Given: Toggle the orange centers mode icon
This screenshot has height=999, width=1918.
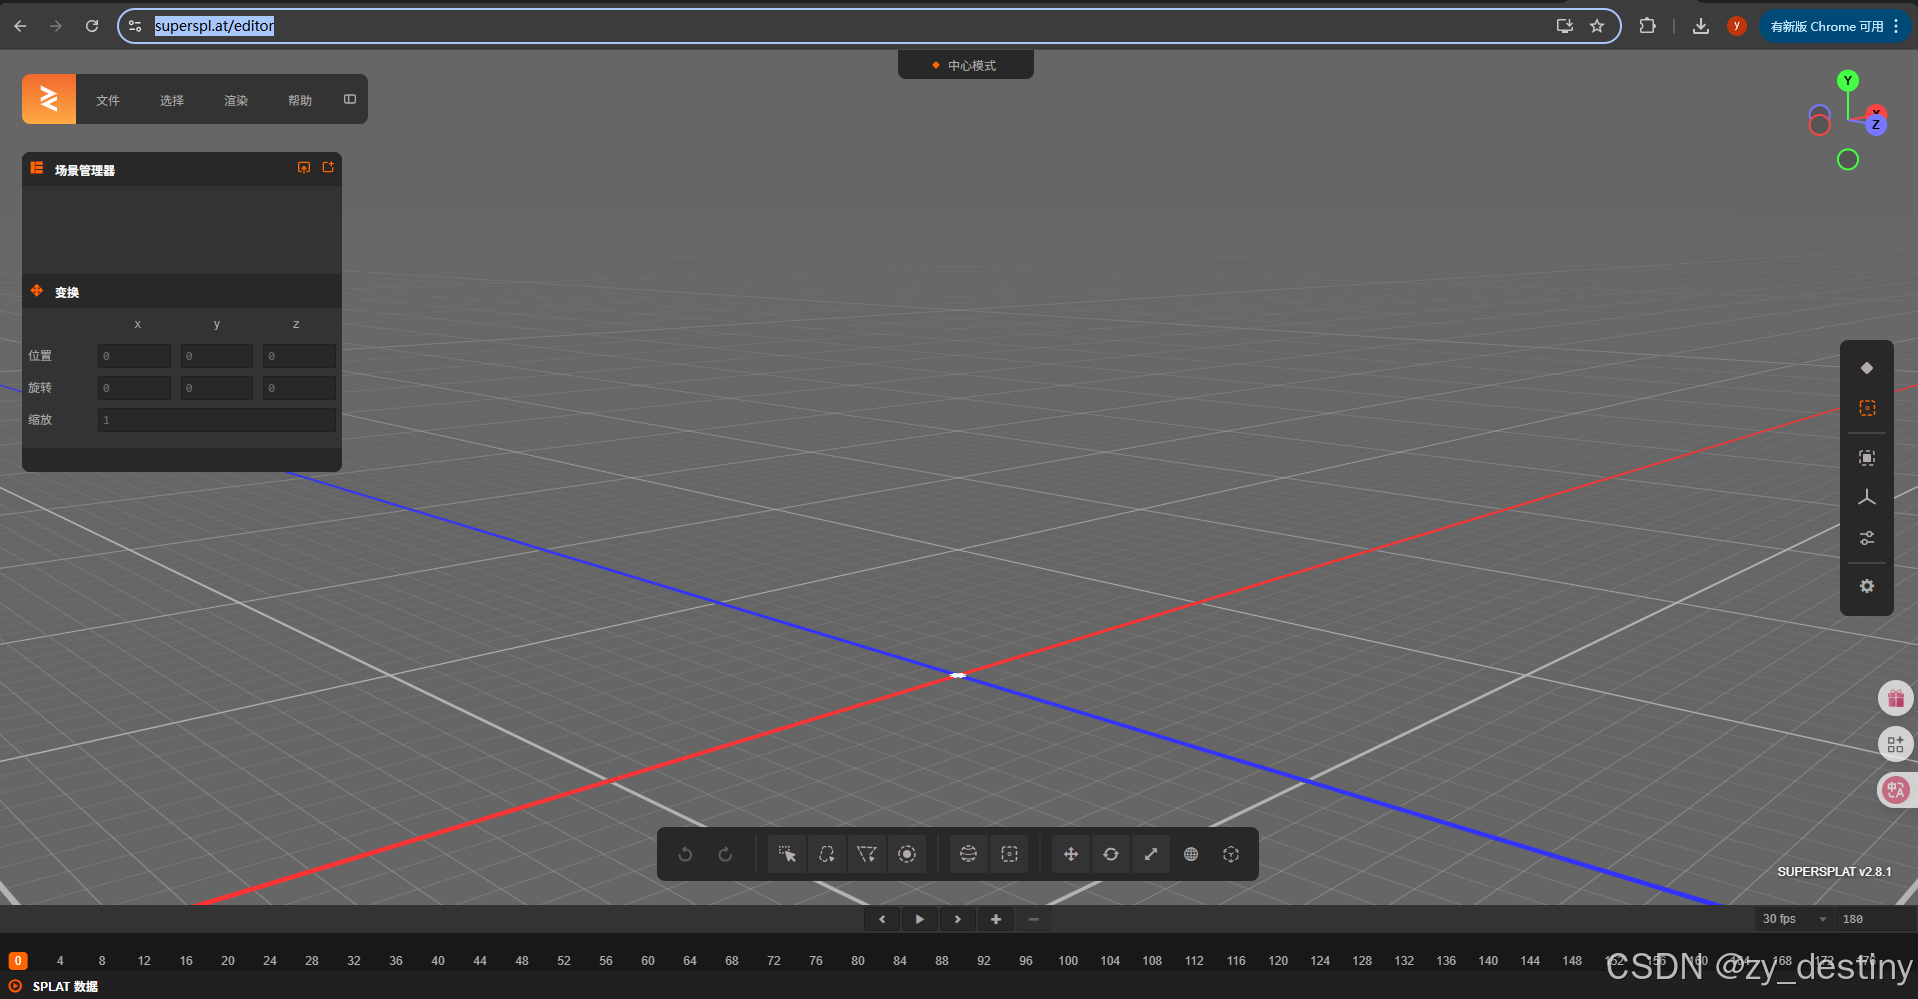Looking at the screenshot, I should point(1867,408).
